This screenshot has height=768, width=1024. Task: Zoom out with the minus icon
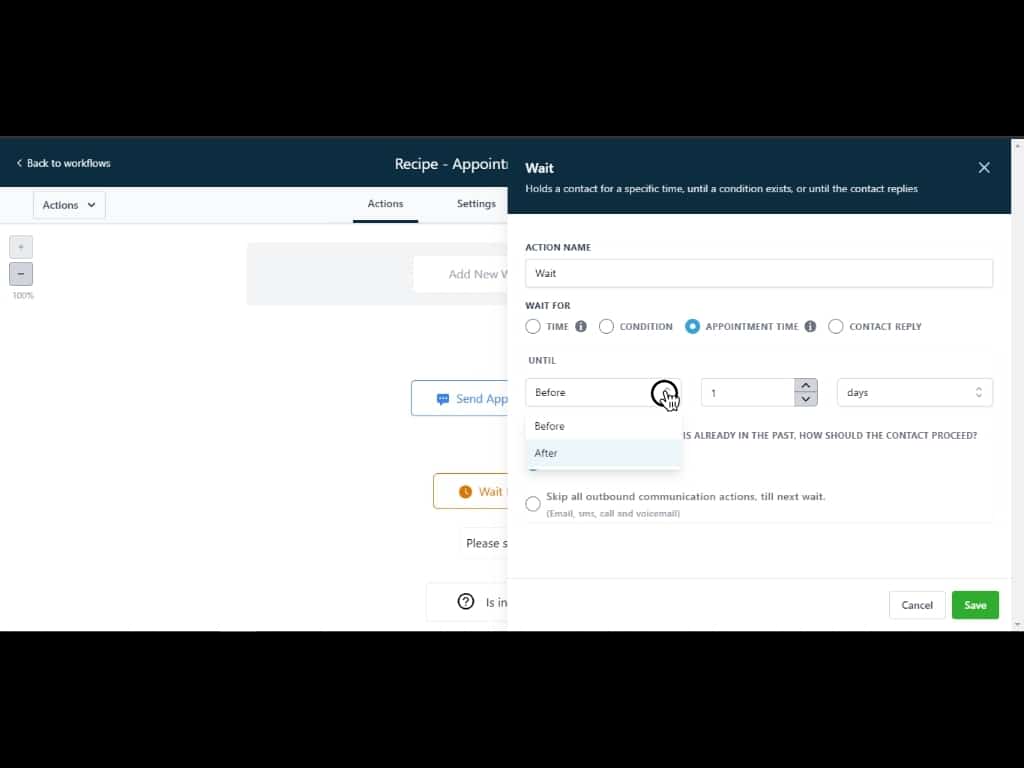(21, 274)
